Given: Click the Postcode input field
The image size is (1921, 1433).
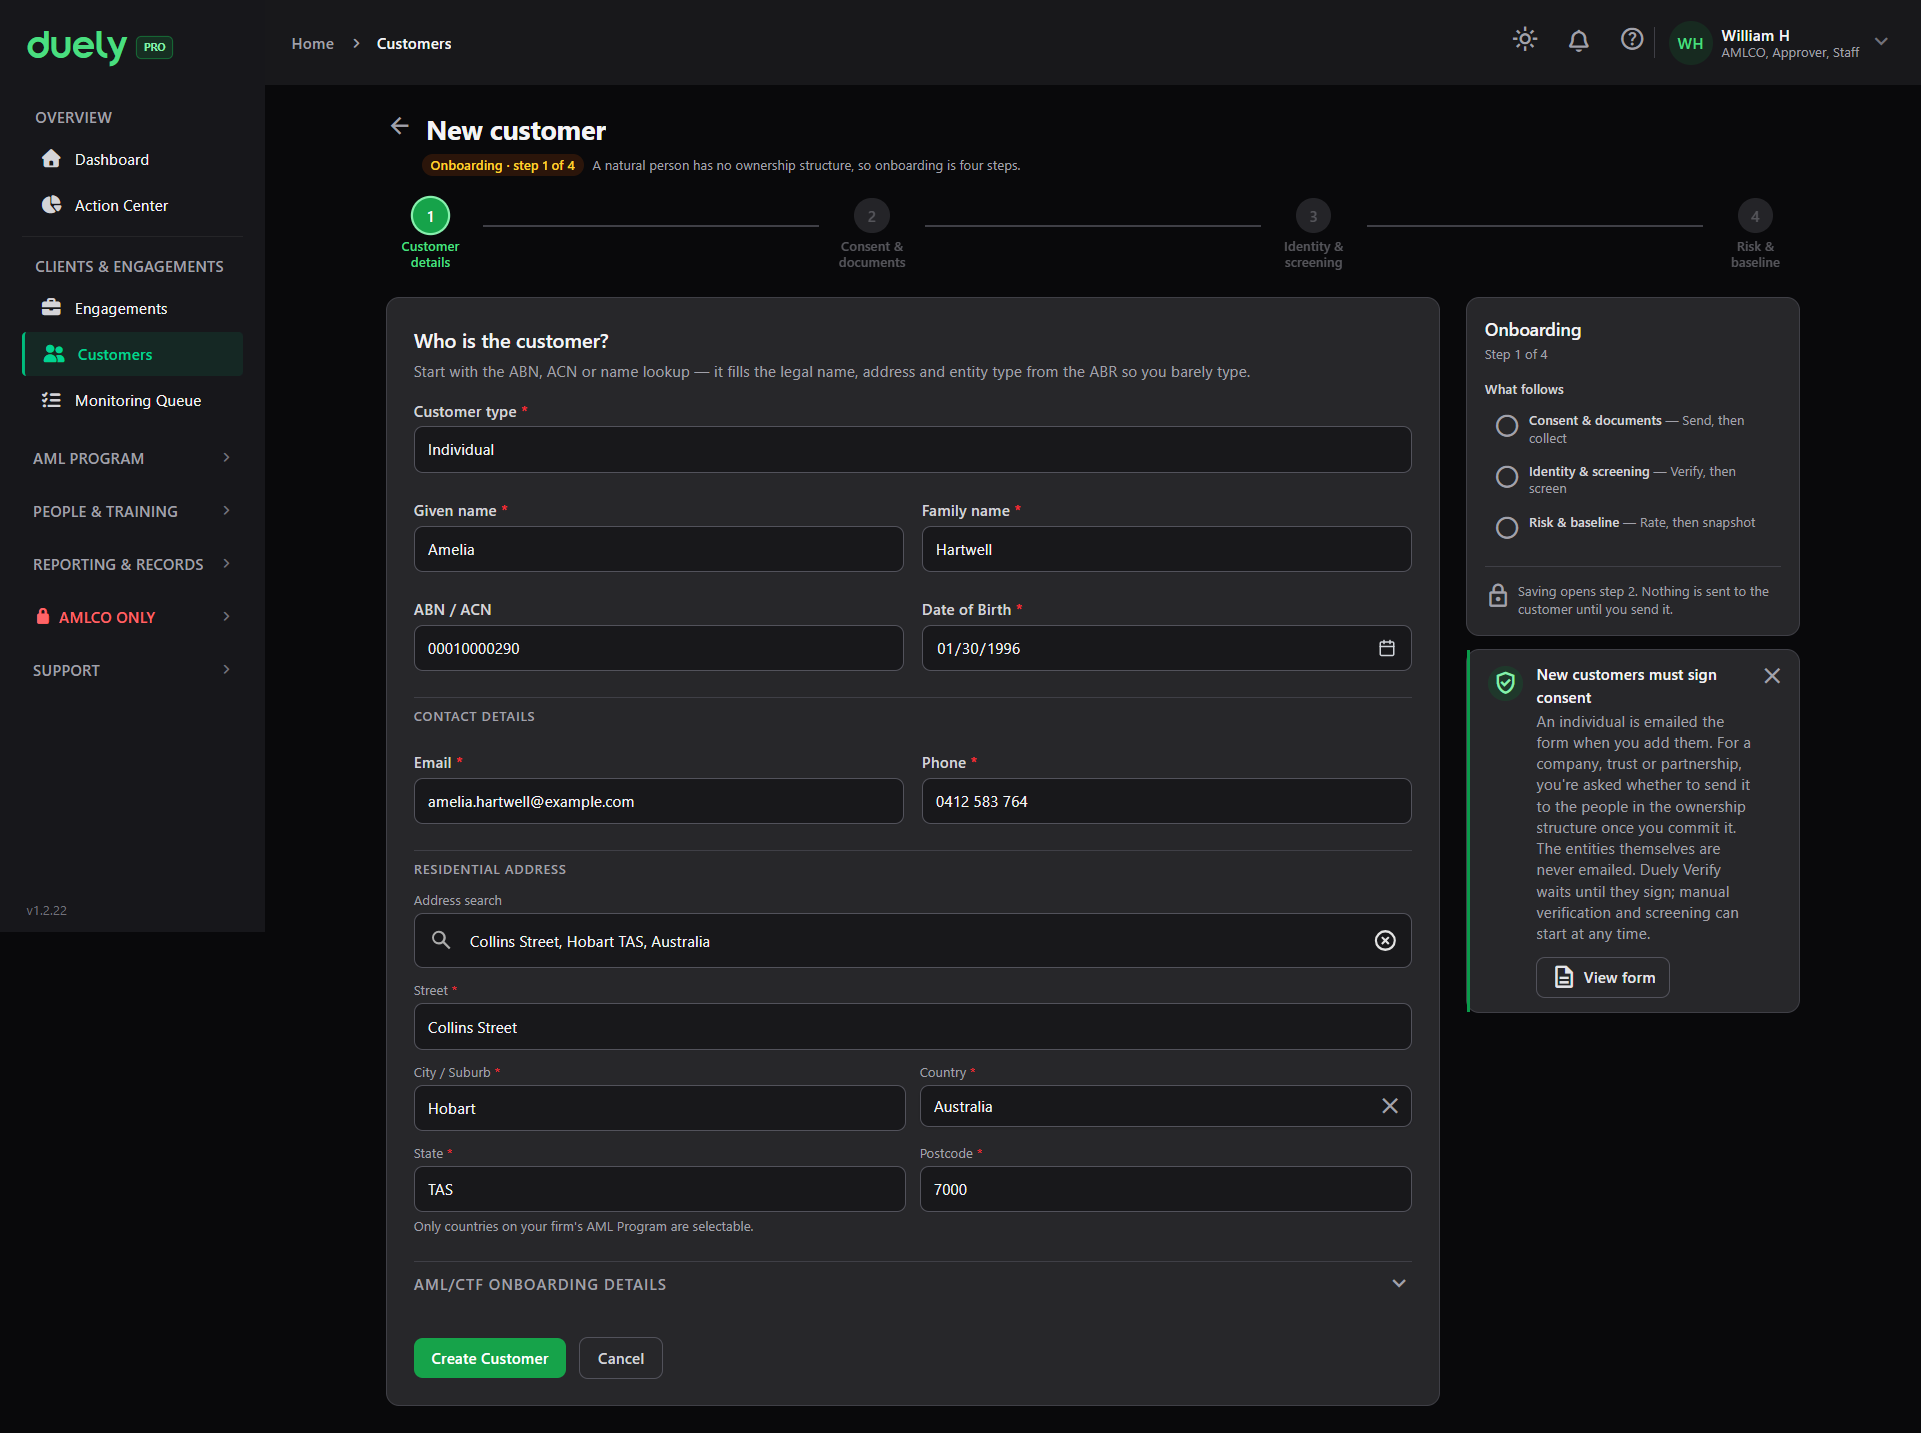Looking at the screenshot, I should click(1165, 1189).
